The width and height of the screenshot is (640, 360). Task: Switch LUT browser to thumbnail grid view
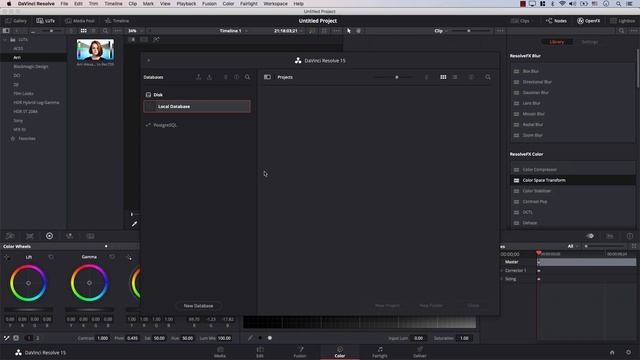(x=83, y=31)
